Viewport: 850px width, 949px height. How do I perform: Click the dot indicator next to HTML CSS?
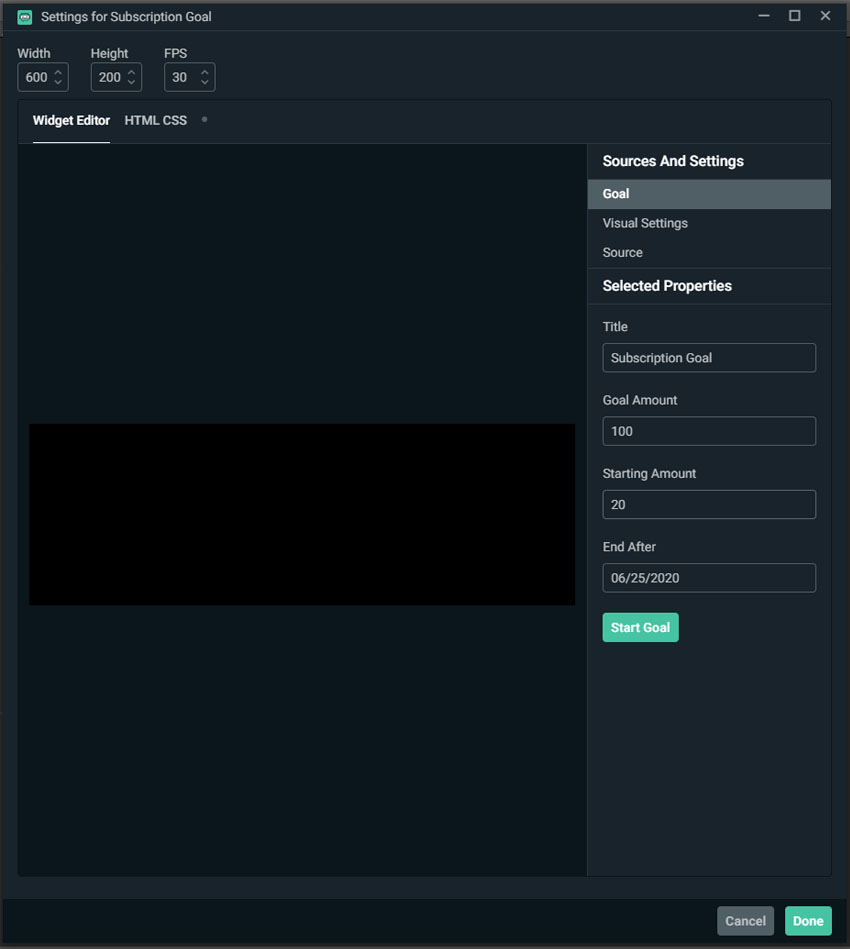pyautogui.click(x=205, y=120)
